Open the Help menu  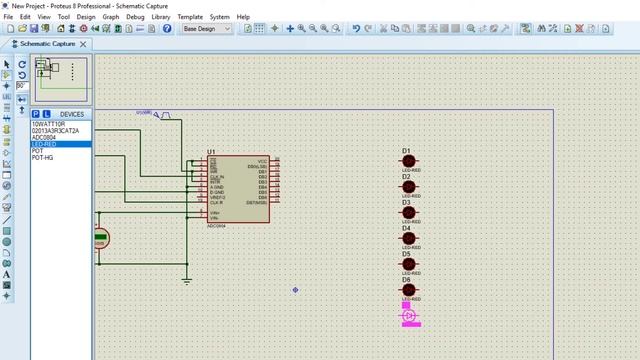click(243, 17)
